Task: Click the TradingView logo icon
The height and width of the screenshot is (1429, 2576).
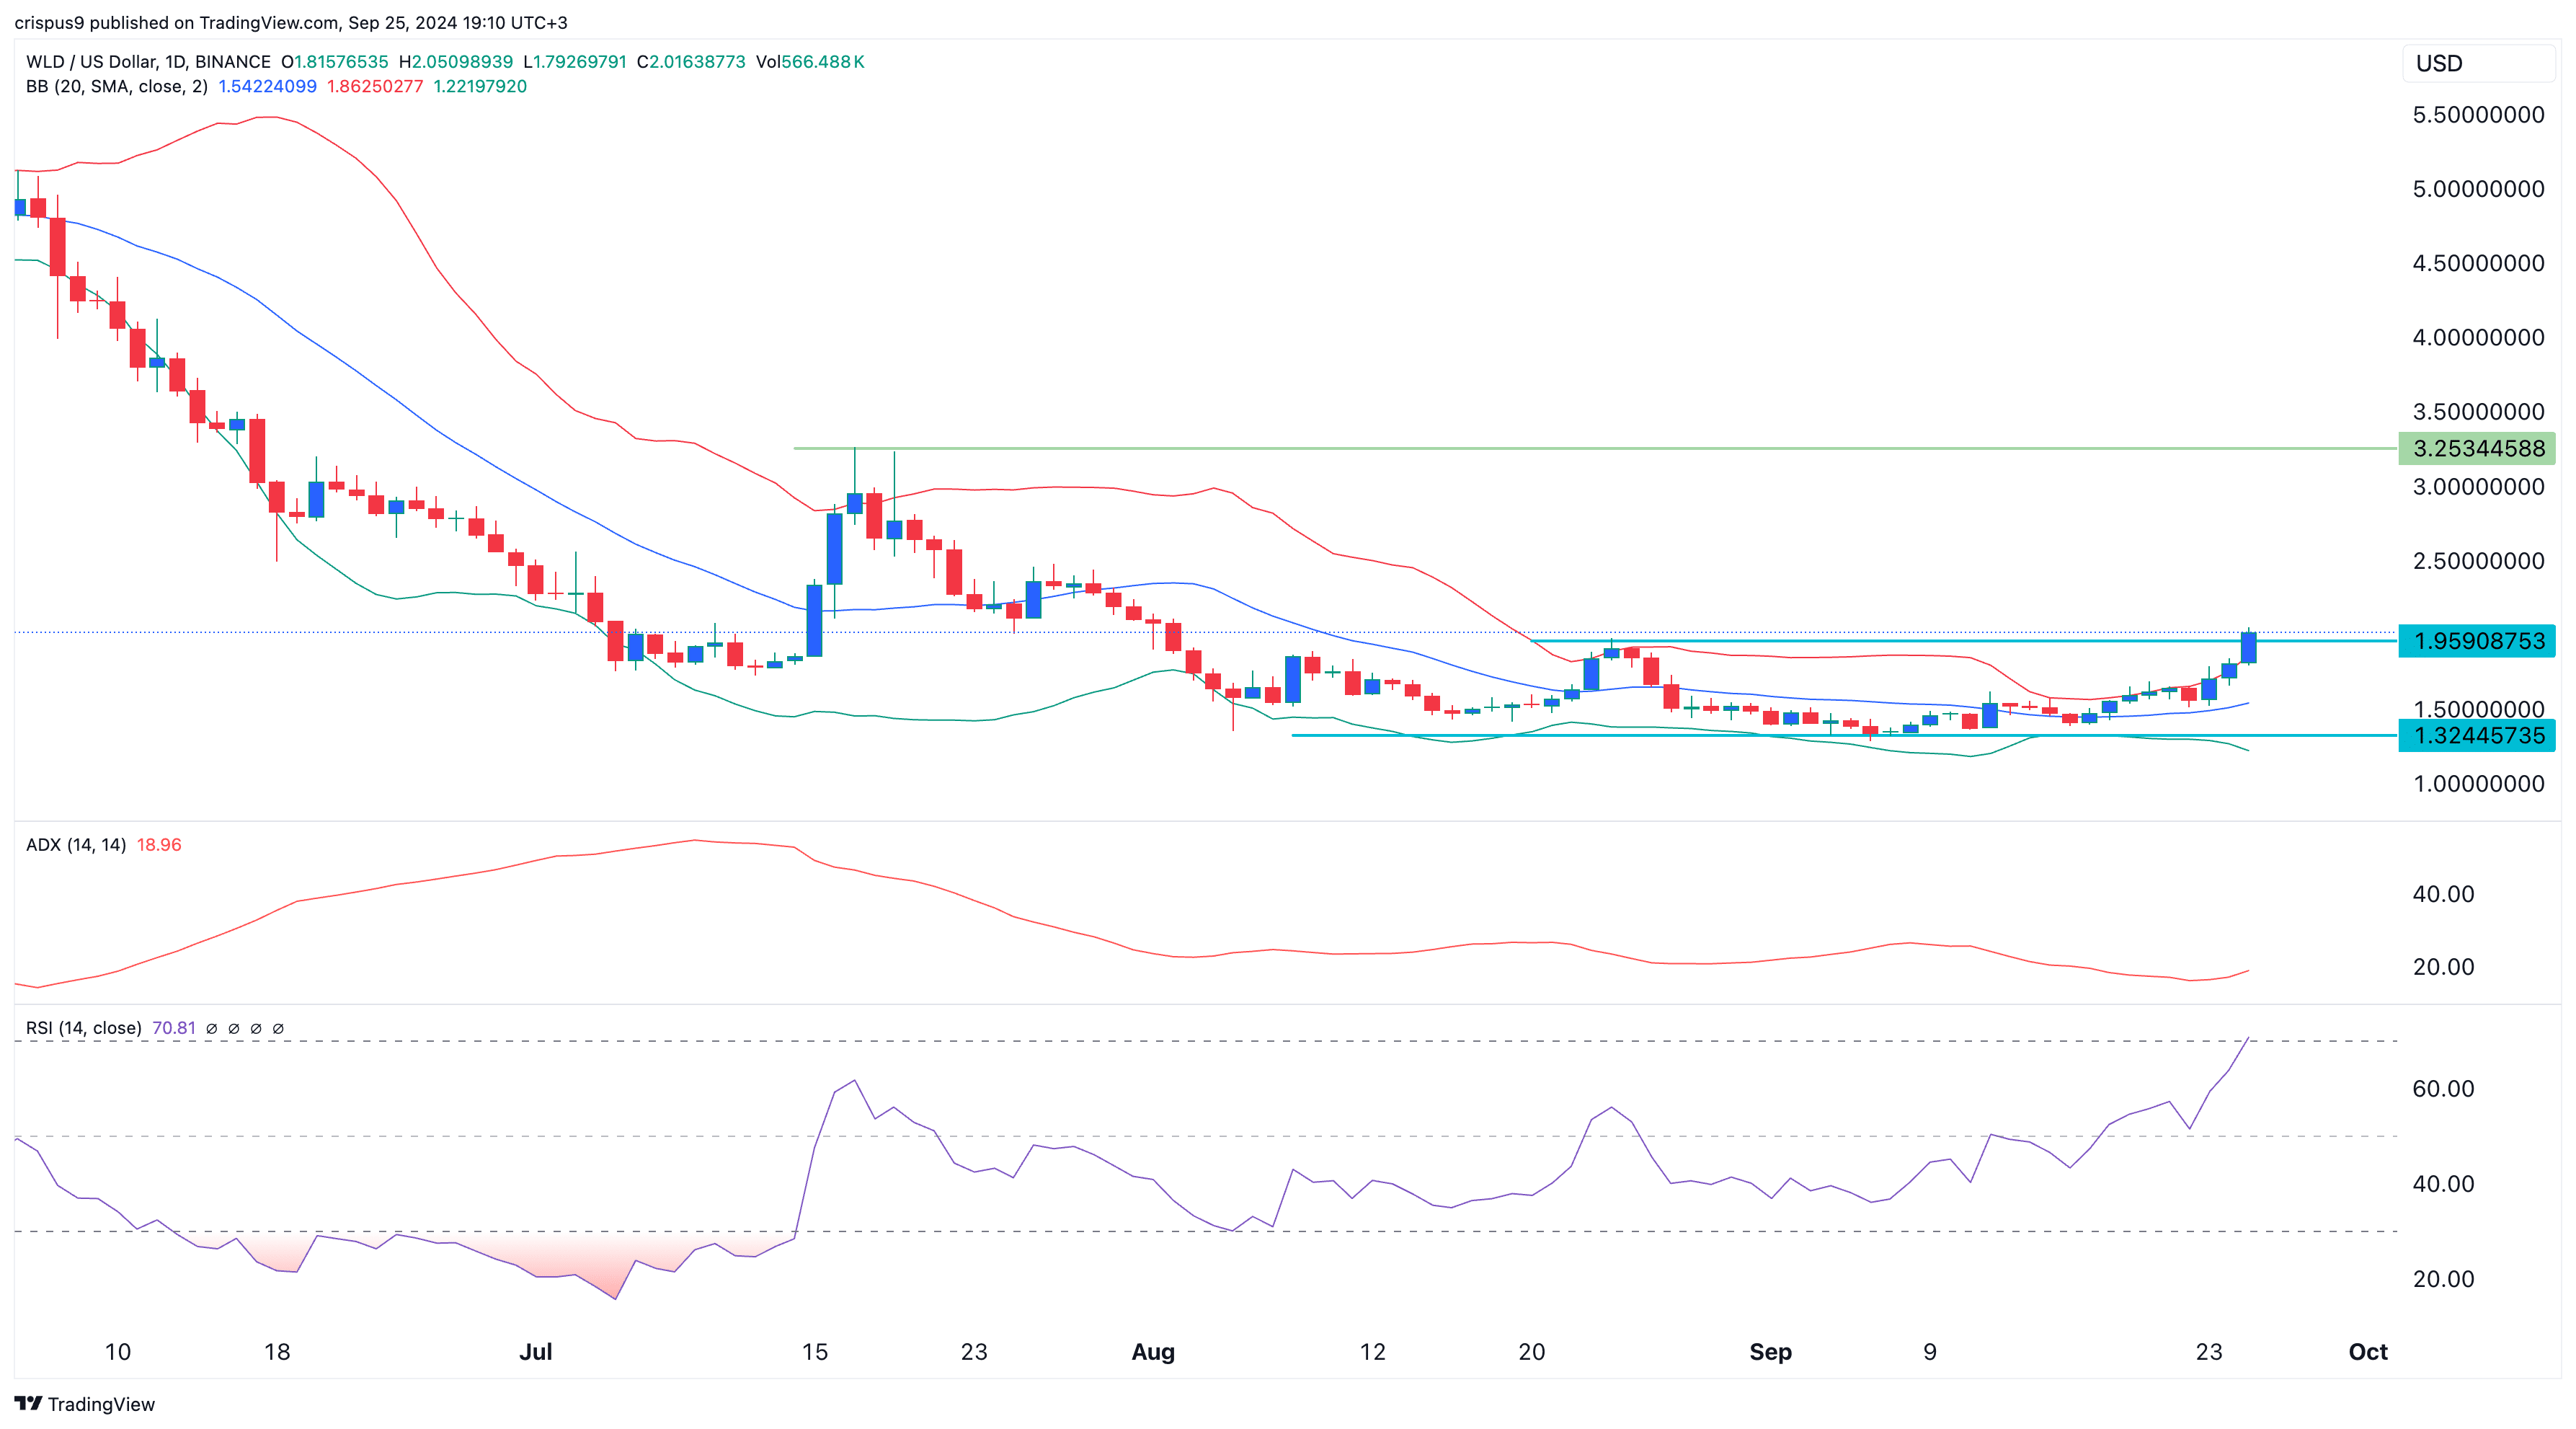Action: coord(28,1403)
